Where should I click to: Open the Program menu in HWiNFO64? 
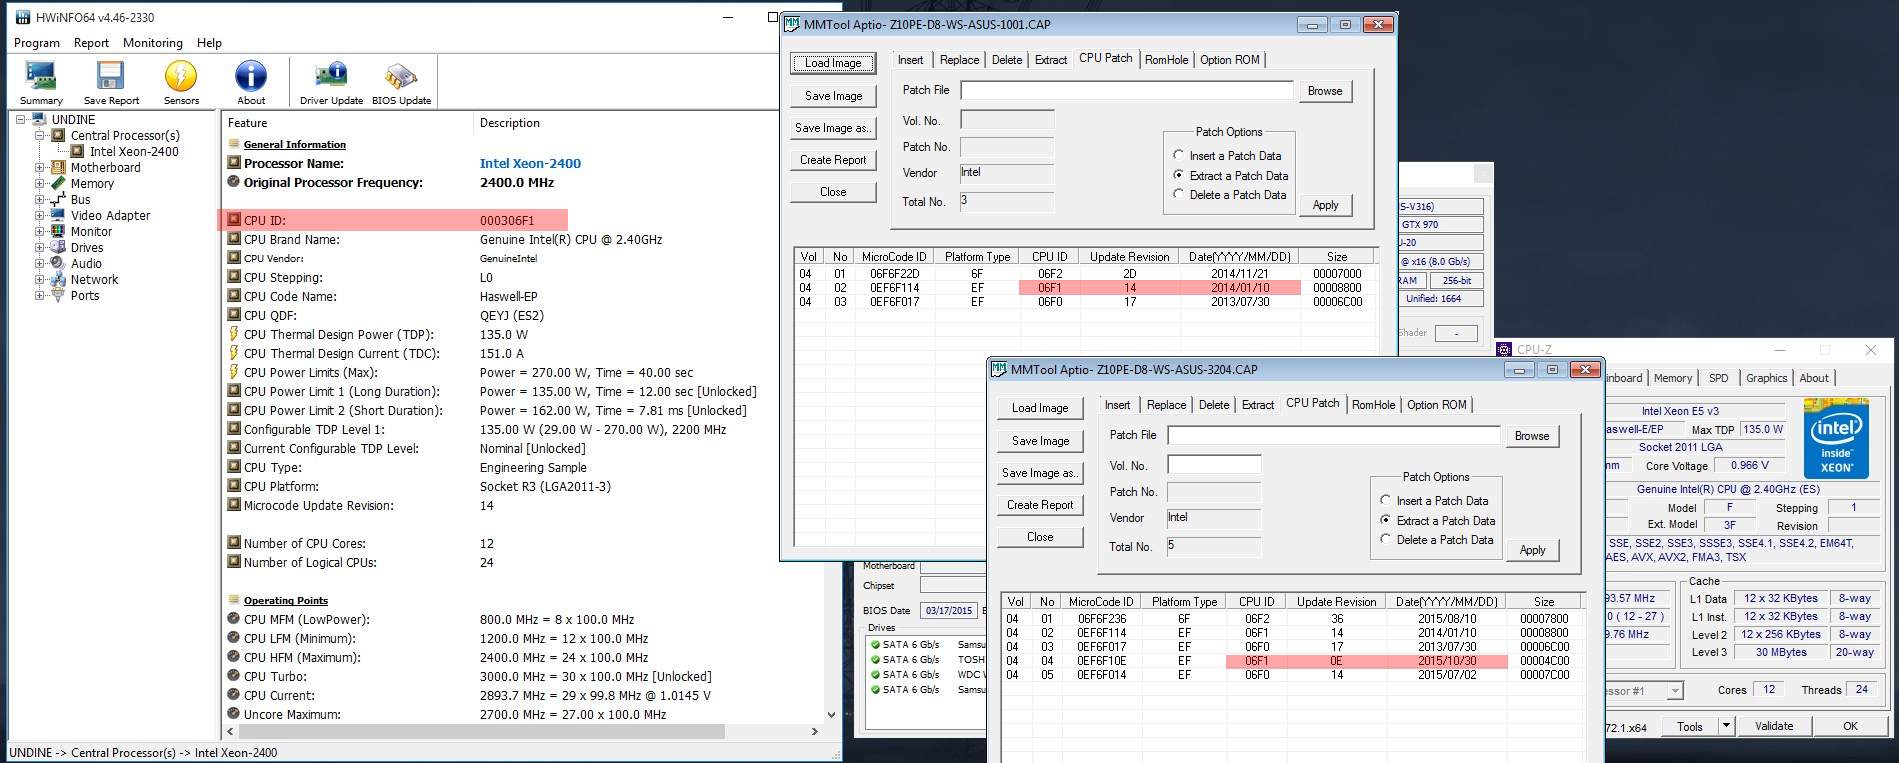pyautogui.click(x=37, y=43)
